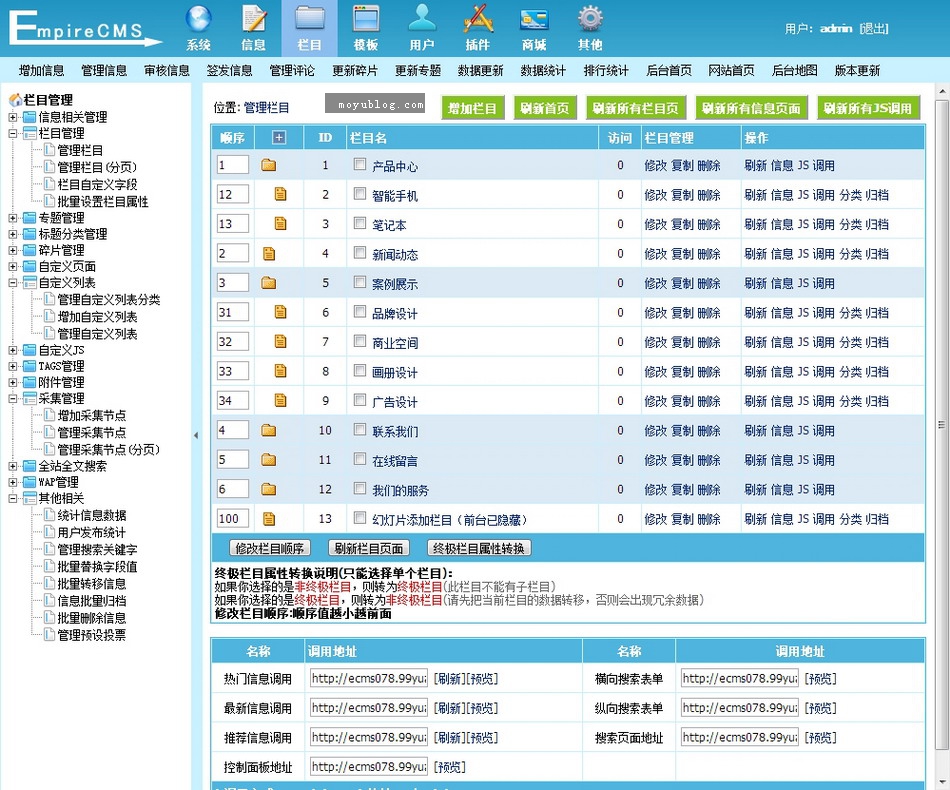
Task: Click folder icon of 在线留言 row
Action: (x=268, y=460)
